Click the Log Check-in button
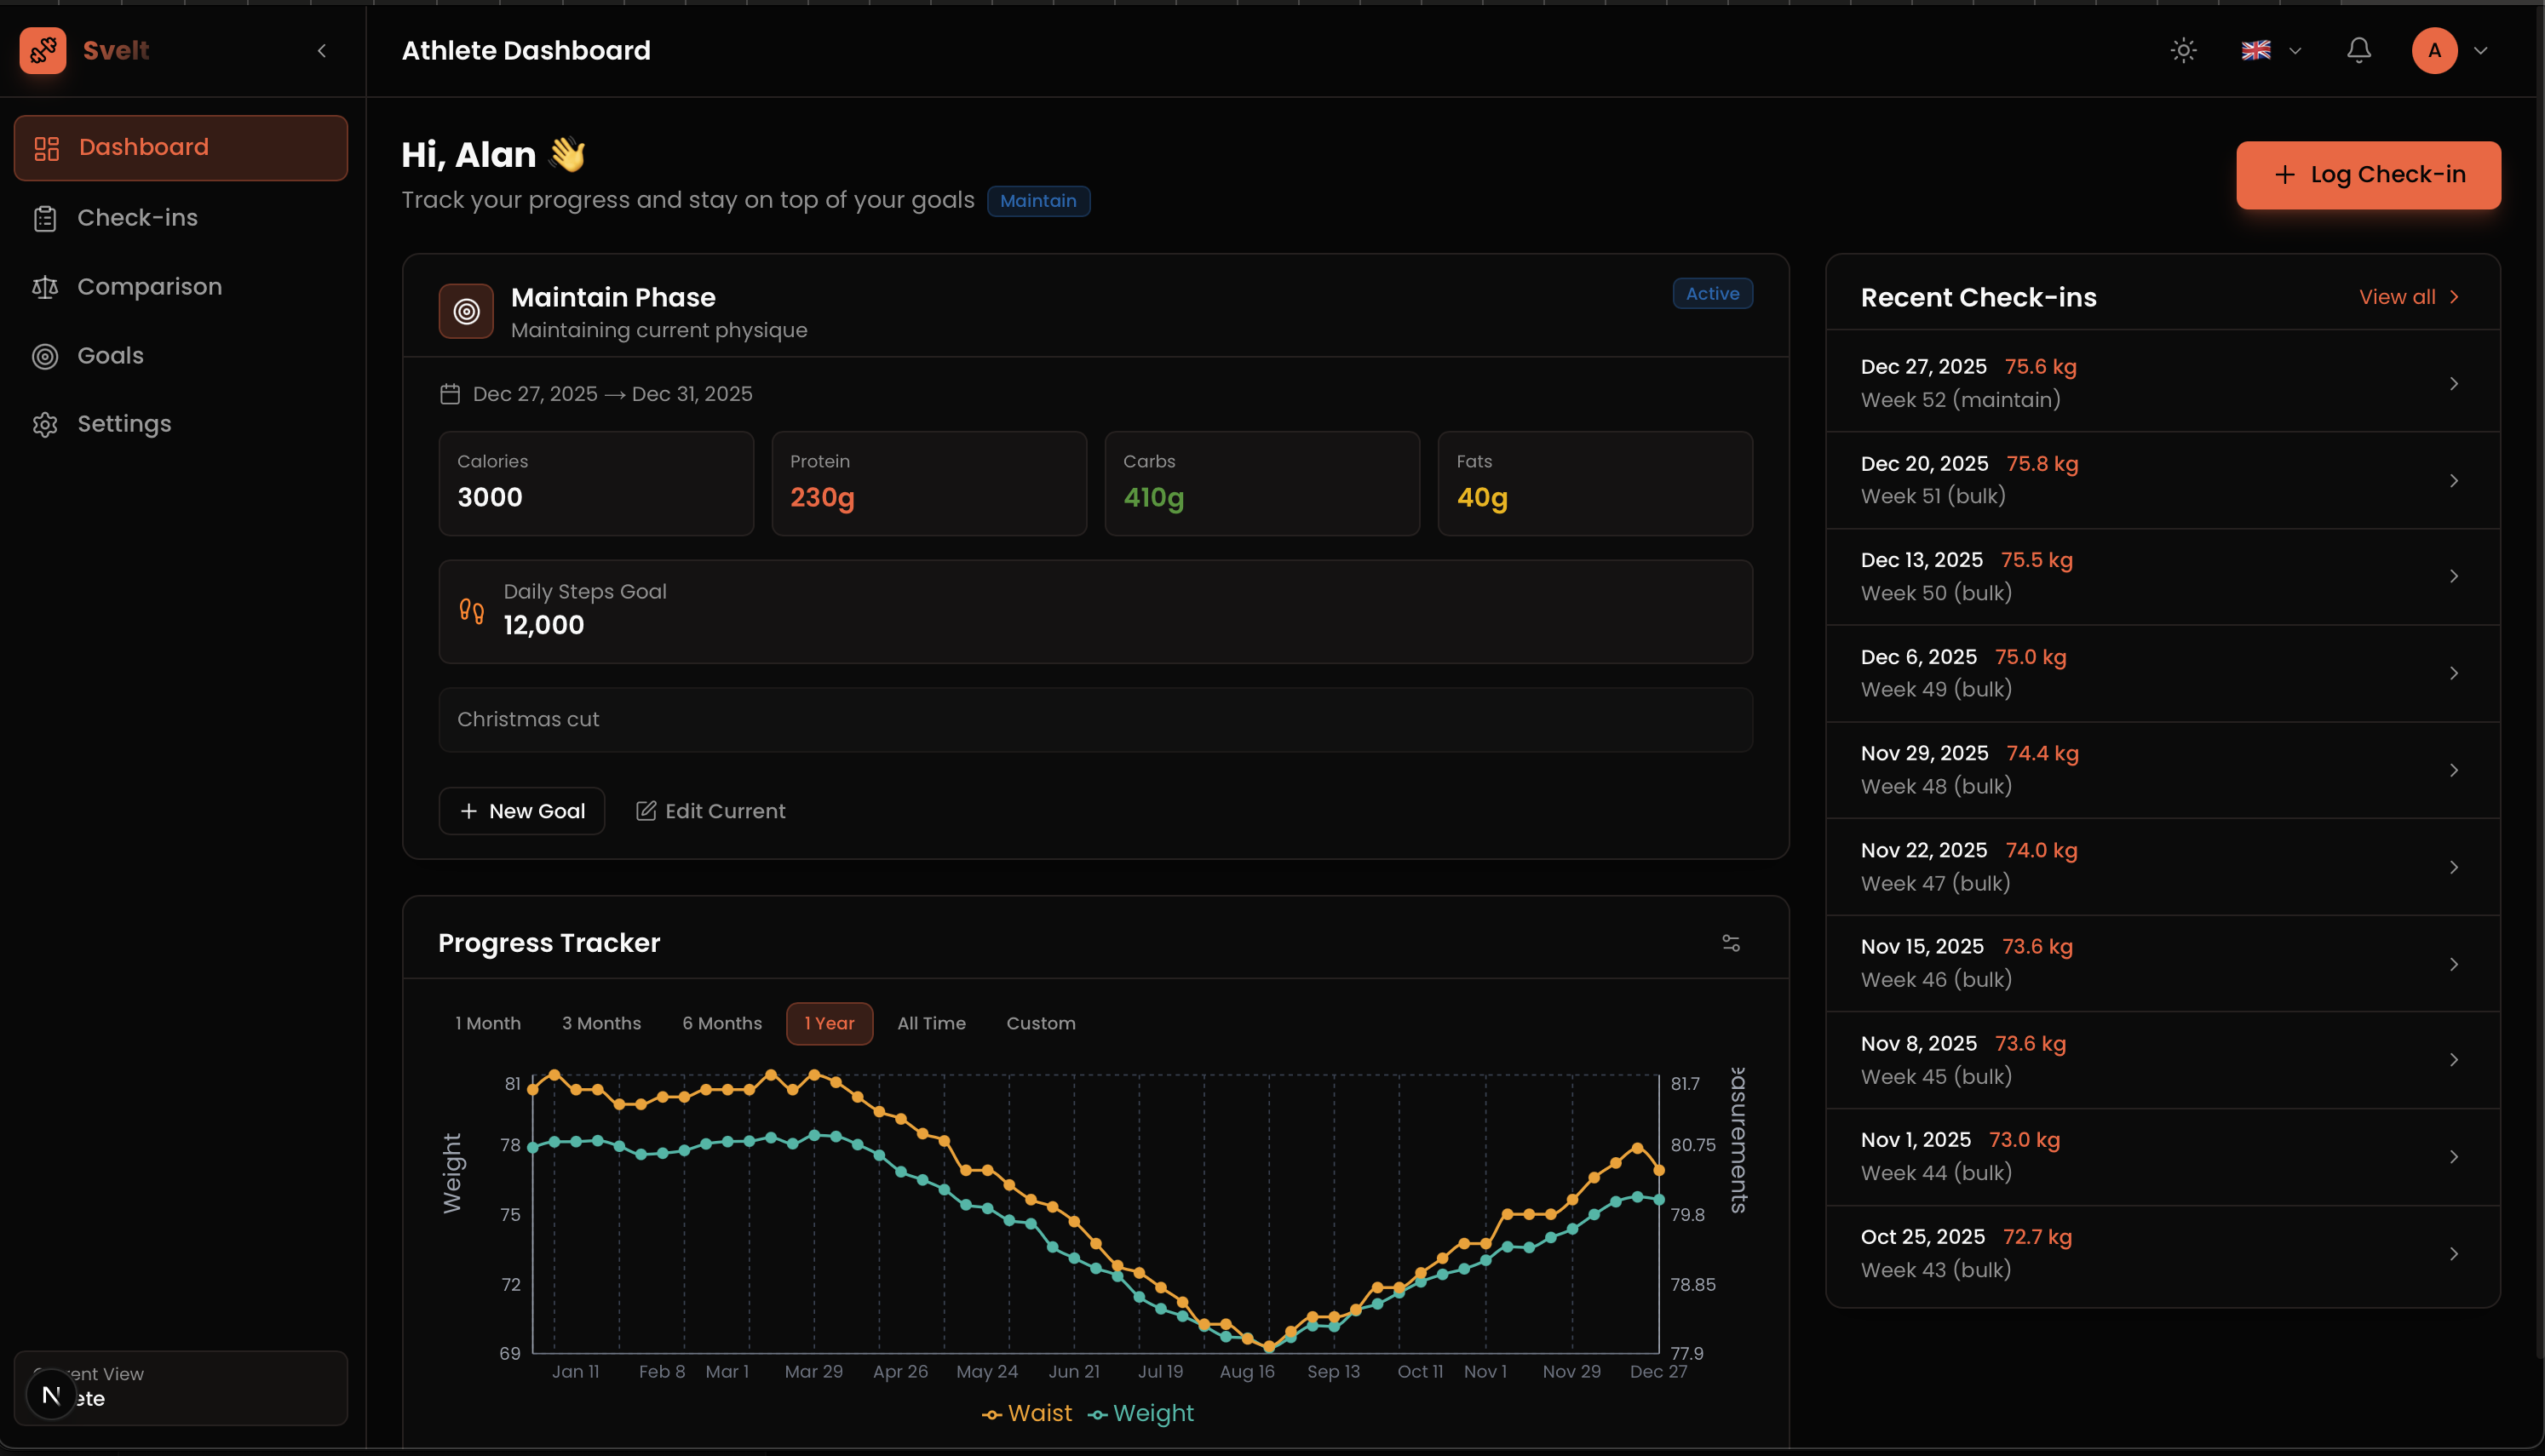Image resolution: width=2545 pixels, height=1456 pixels. (2367, 175)
